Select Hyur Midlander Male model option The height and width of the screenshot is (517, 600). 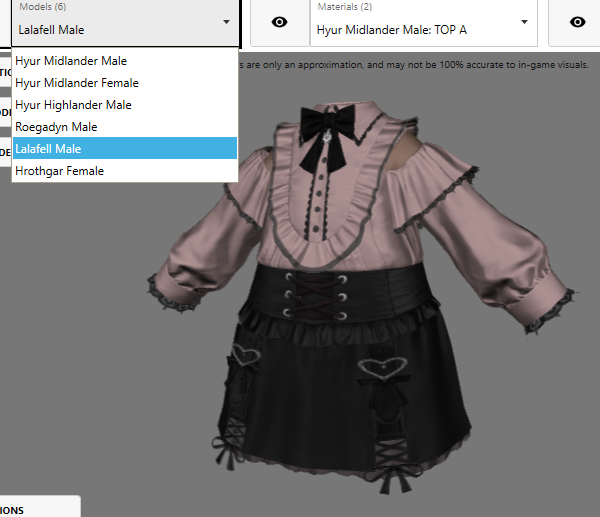(x=125, y=61)
